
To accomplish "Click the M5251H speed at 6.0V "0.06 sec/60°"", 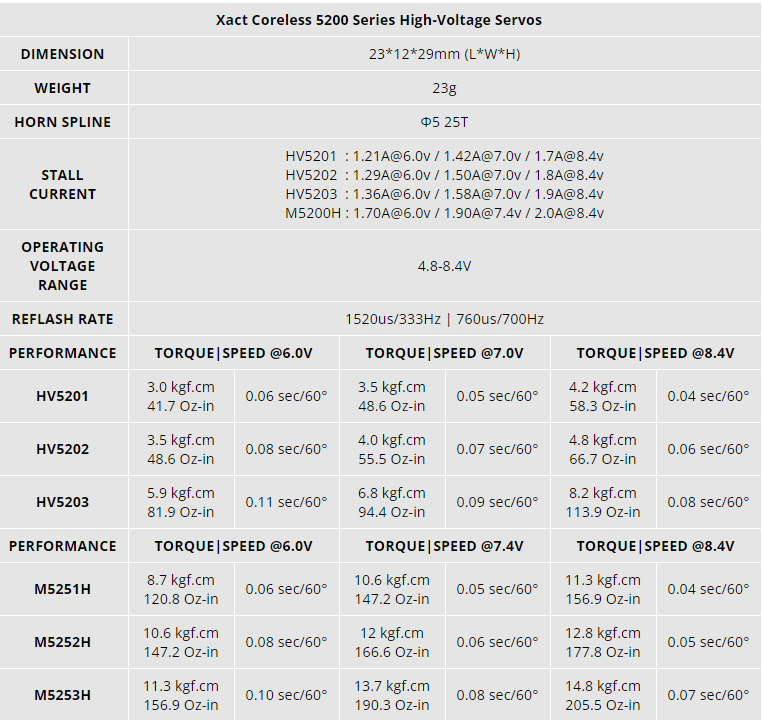I will click(x=286, y=589).
